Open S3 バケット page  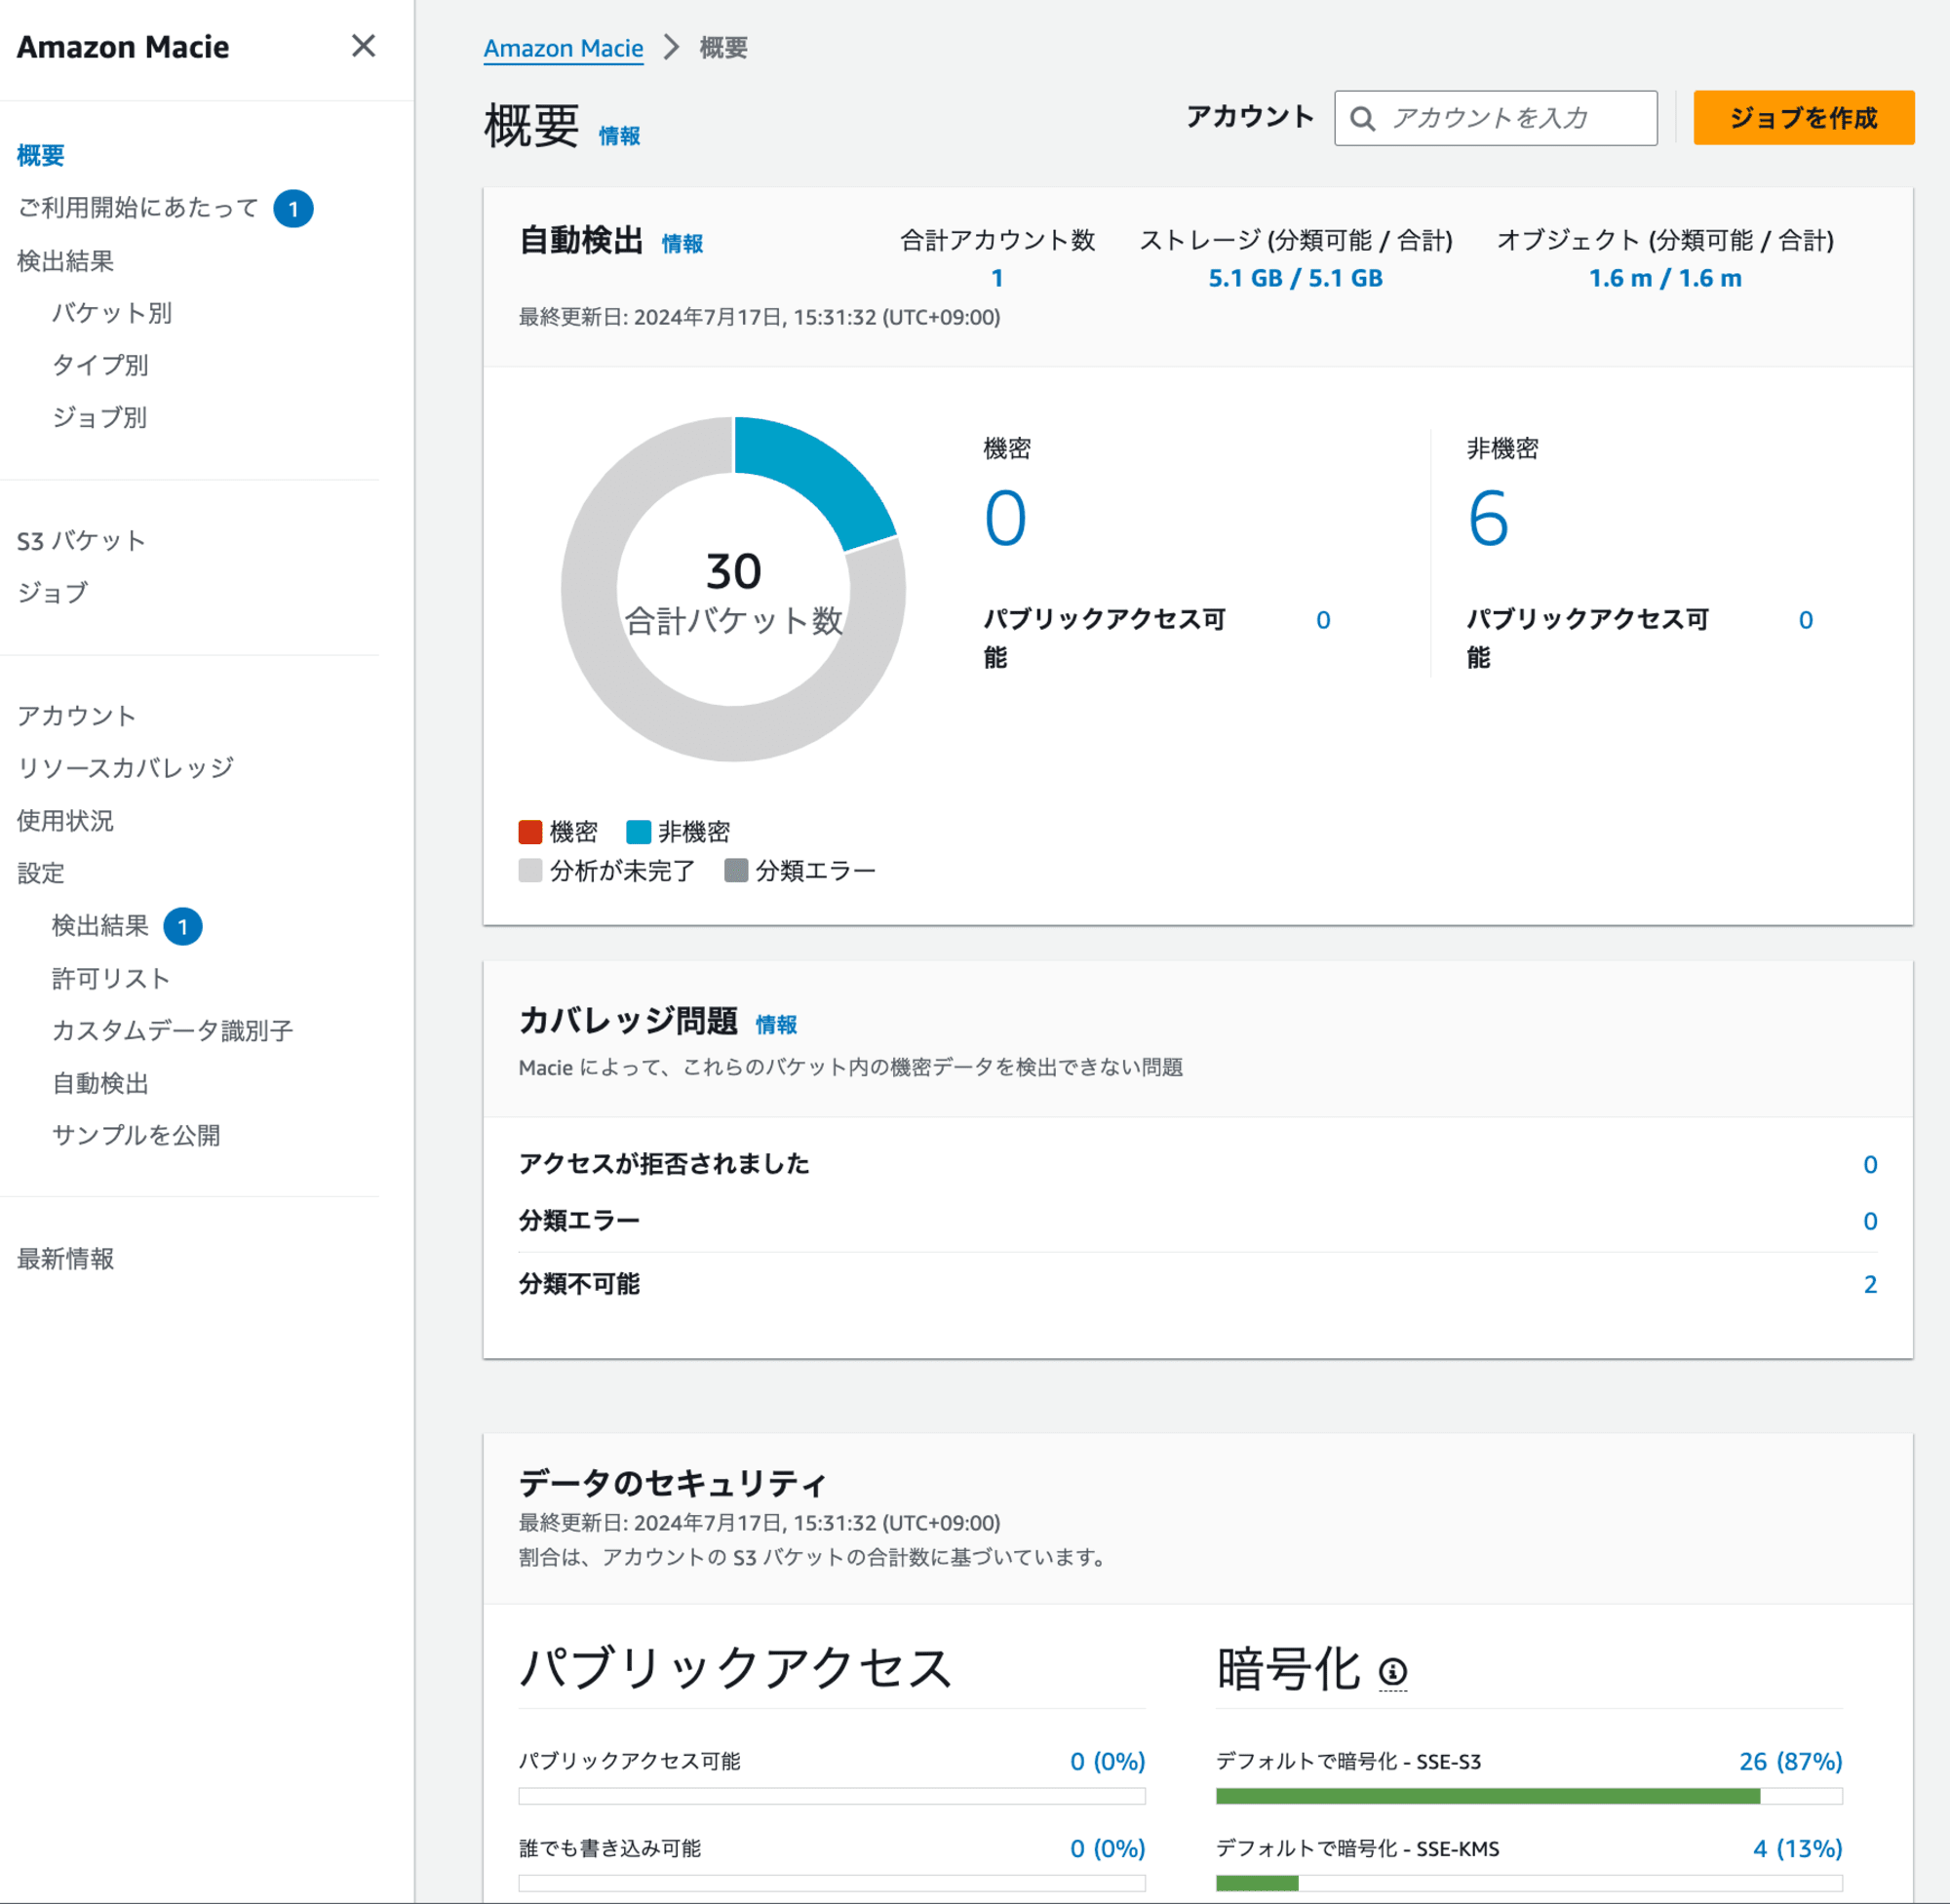click(82, 541)
